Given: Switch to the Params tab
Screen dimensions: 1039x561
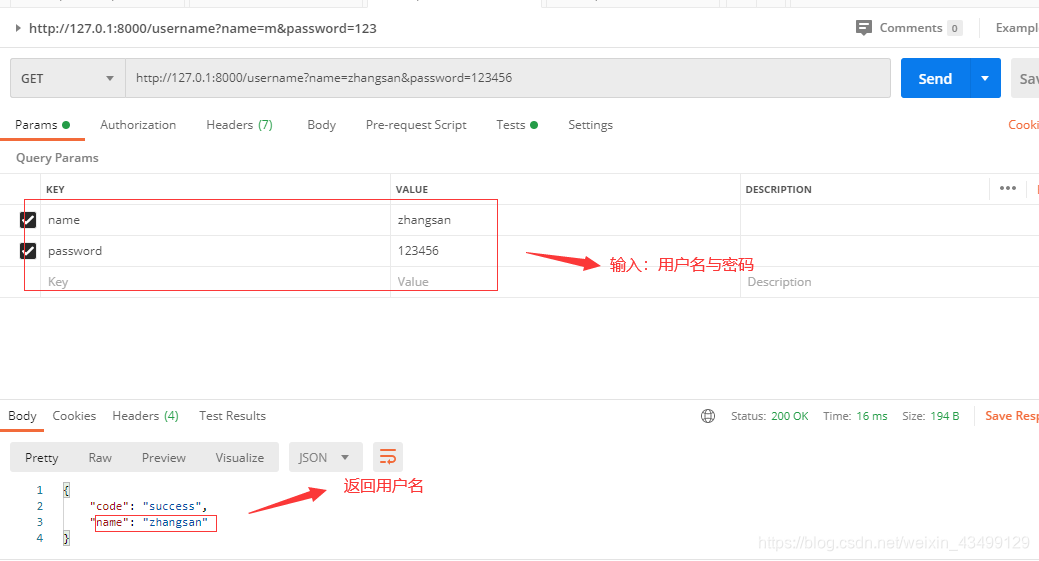Looking at the screenshot, I should tap(42, 125).
